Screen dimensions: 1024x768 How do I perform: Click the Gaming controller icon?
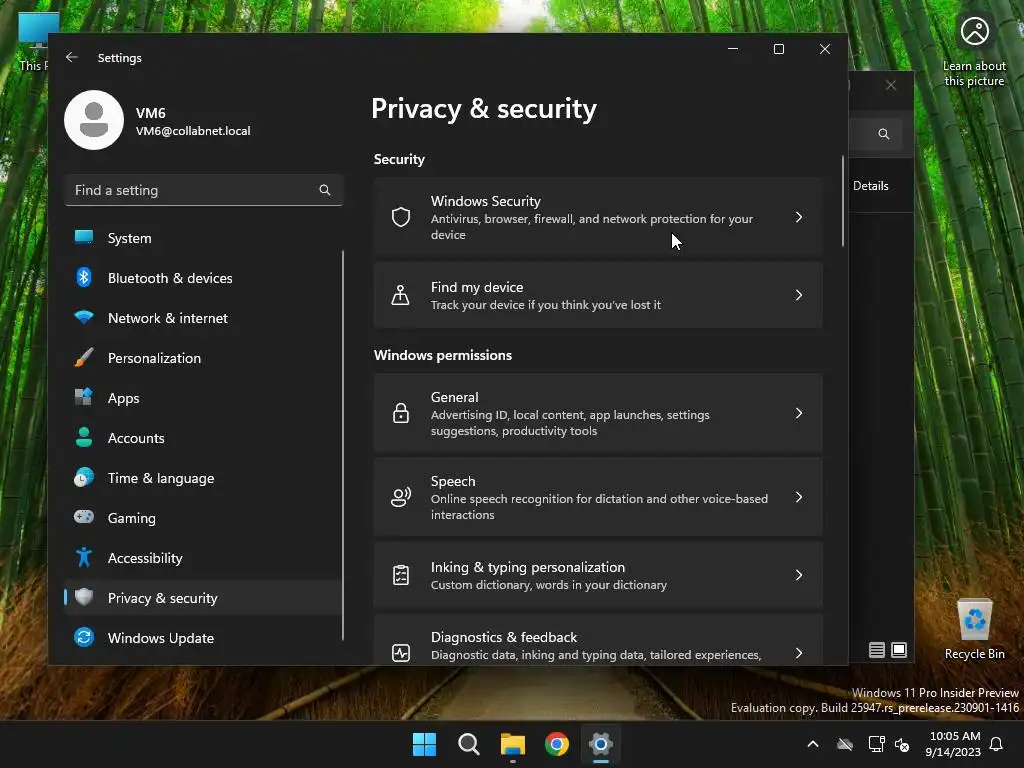click(x=84, y=517)
